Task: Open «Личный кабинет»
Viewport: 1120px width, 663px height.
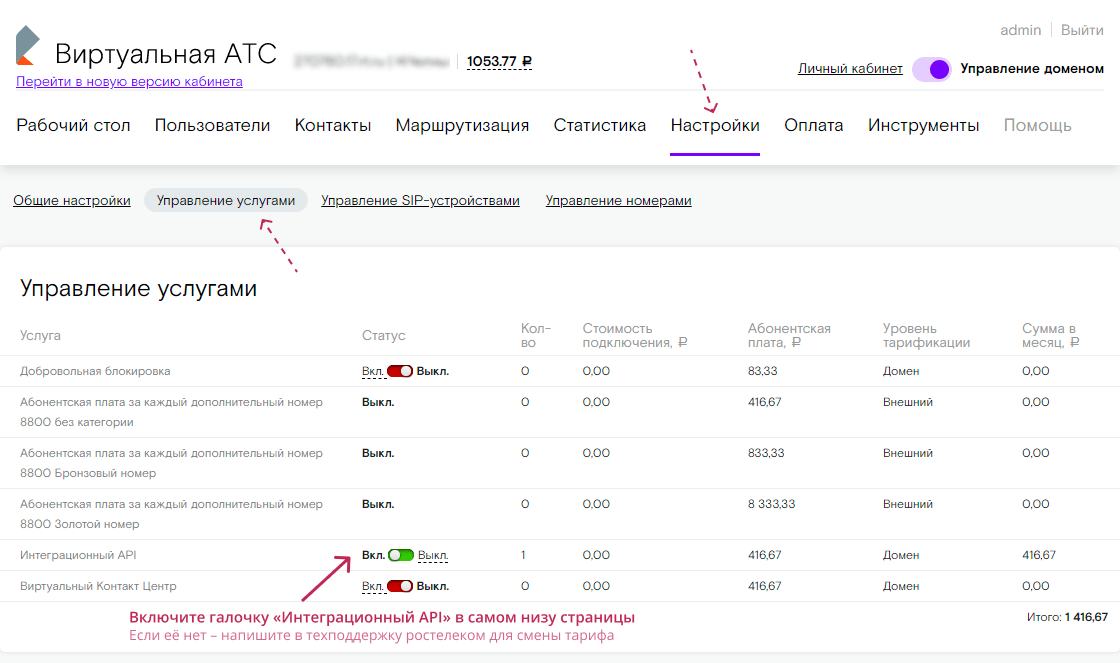Action: (x=849, y=68)
